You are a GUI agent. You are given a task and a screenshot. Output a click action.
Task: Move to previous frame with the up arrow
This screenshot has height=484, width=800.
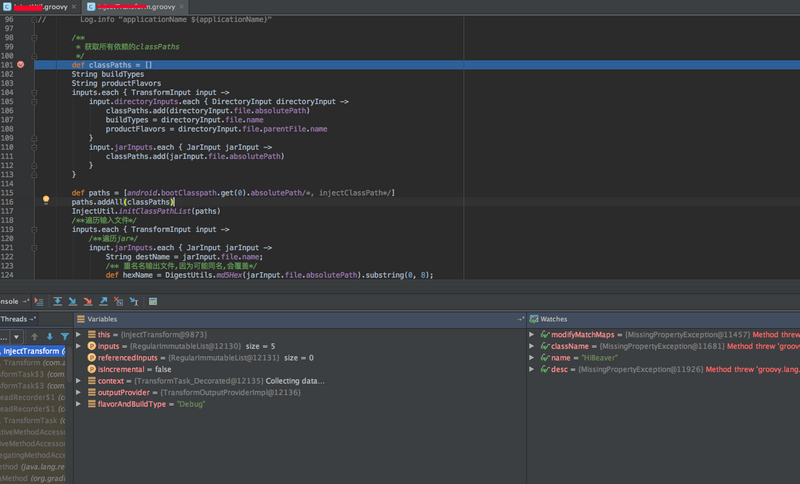tap(34, 337)
